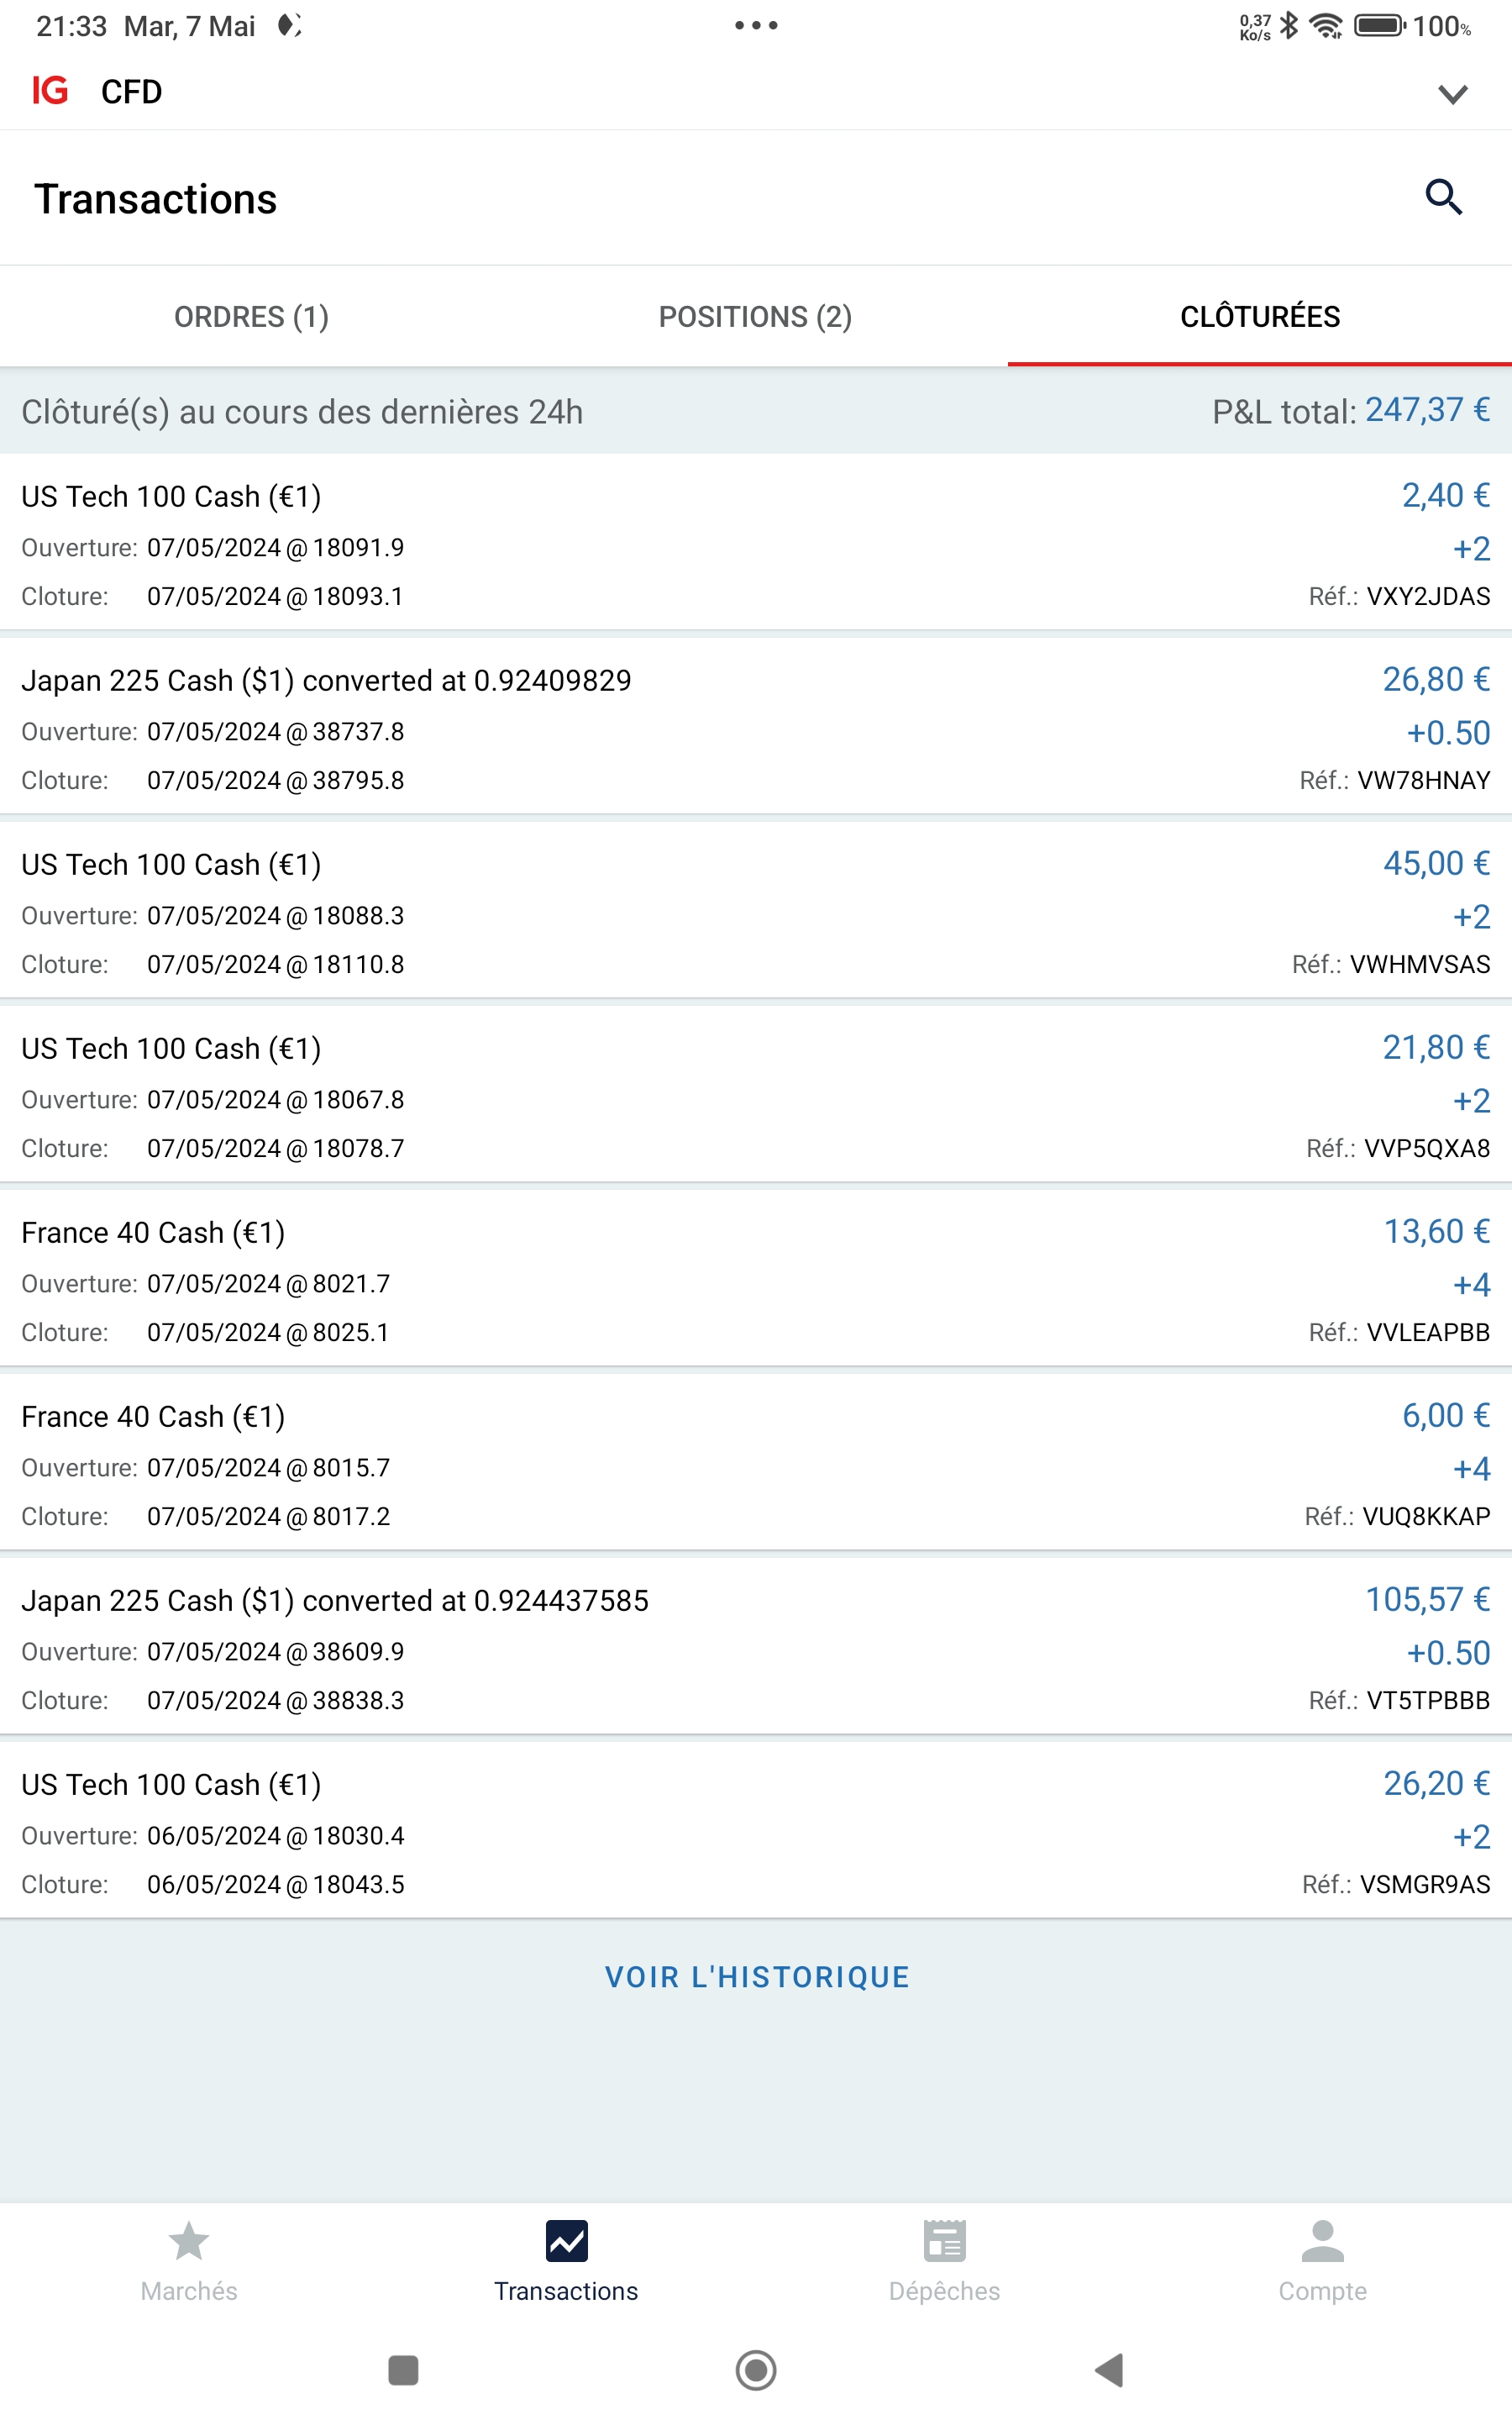Switch to the POSITIONS (2) tab
Screen dimensions: 1512x2420
click(755, 317)
